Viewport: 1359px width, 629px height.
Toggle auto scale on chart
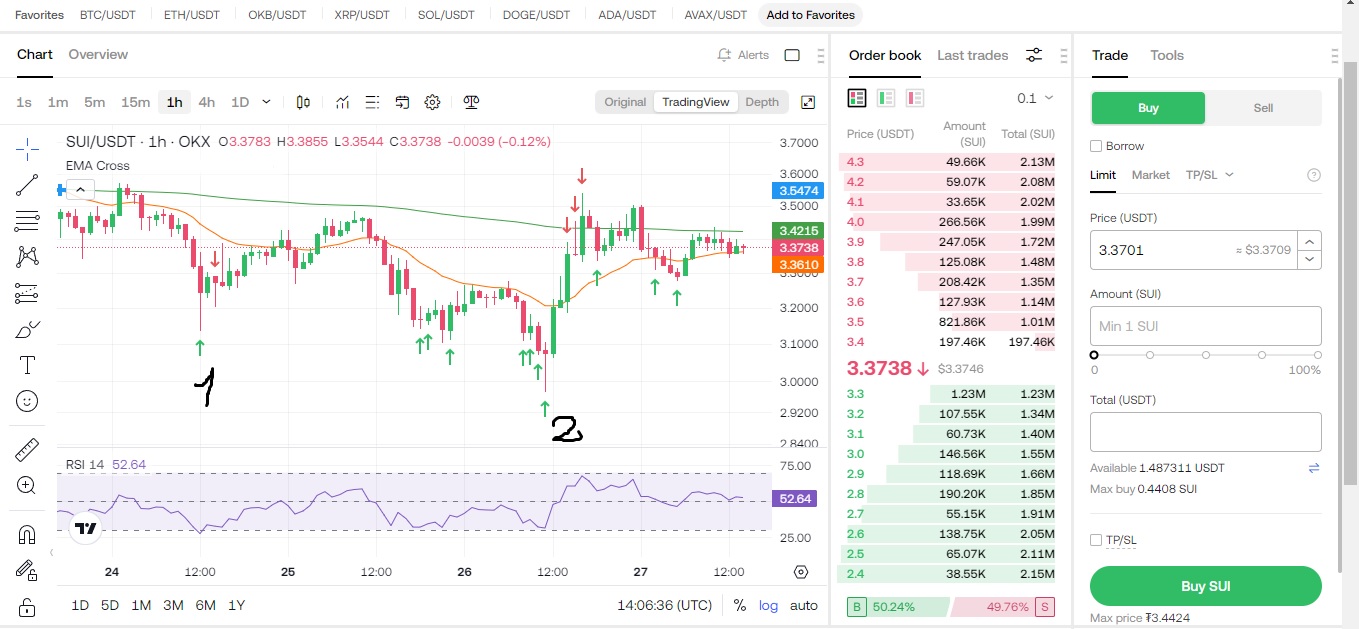(804, 605)
